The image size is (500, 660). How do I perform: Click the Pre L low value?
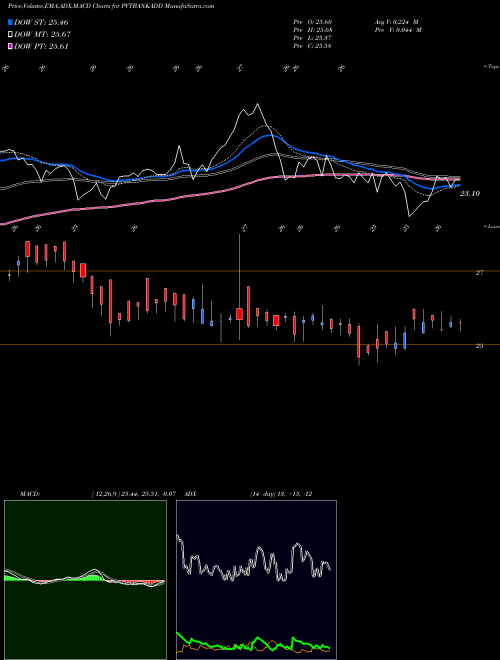tap(313, 38)
